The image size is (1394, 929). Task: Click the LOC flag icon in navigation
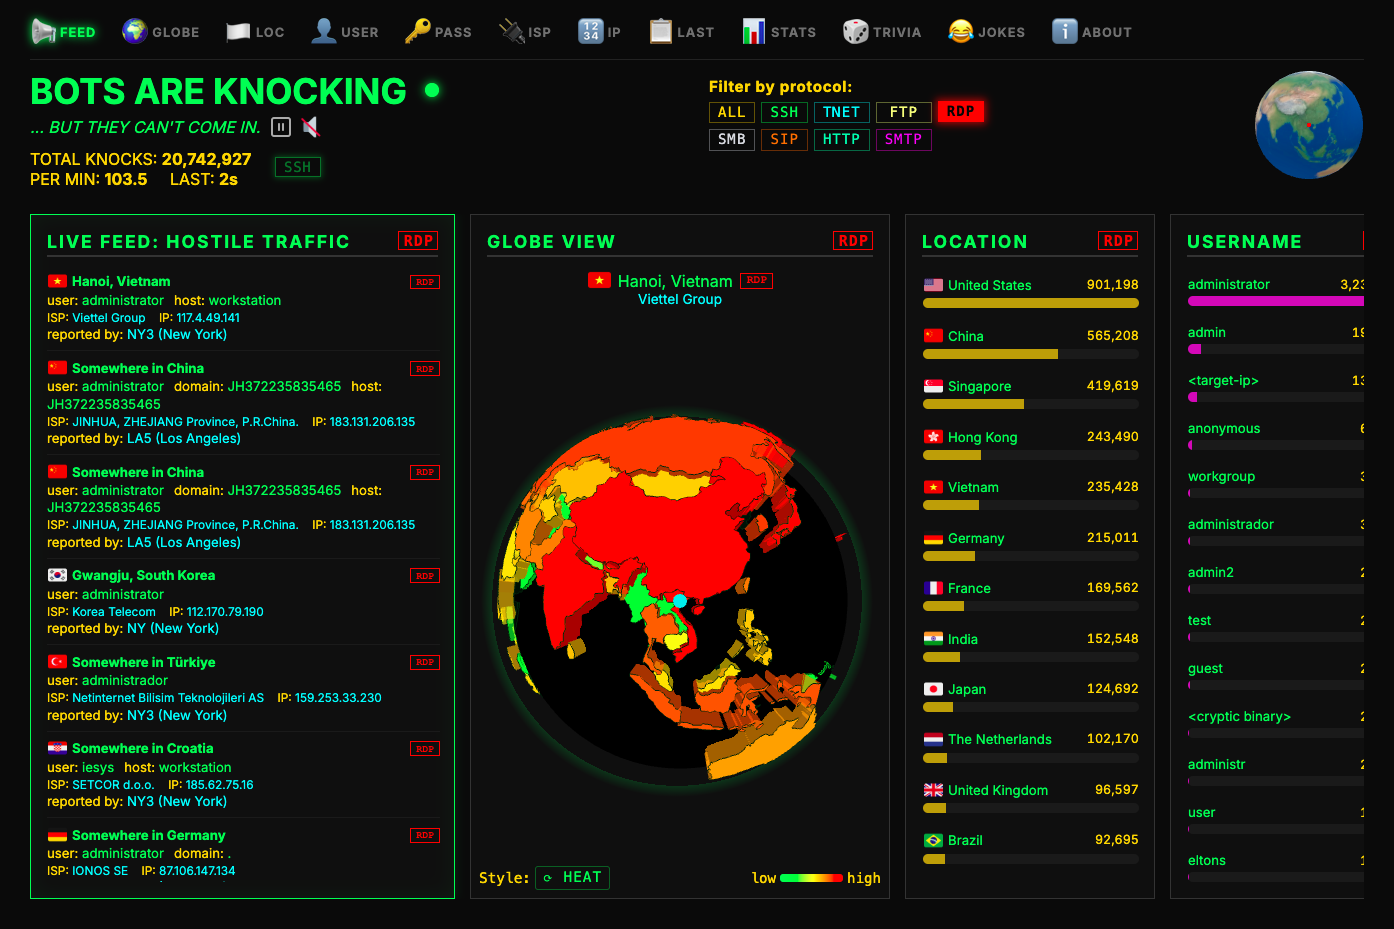(238, 31)
